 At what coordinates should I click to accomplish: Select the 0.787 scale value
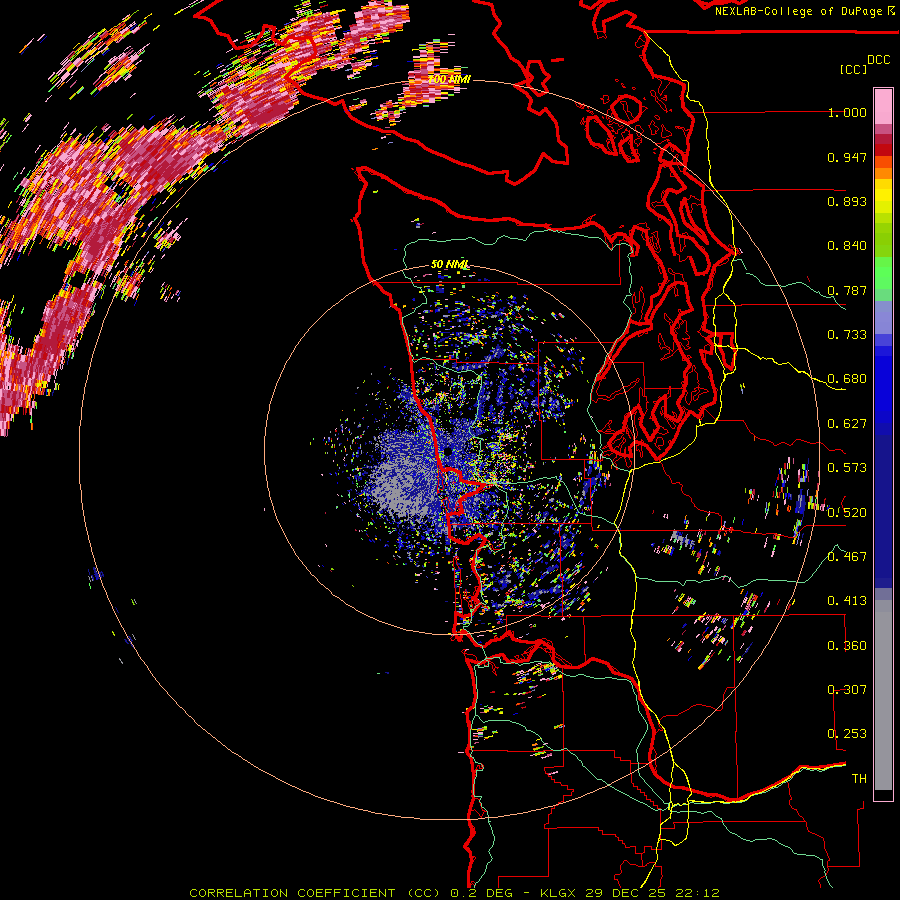pos(847,290)
